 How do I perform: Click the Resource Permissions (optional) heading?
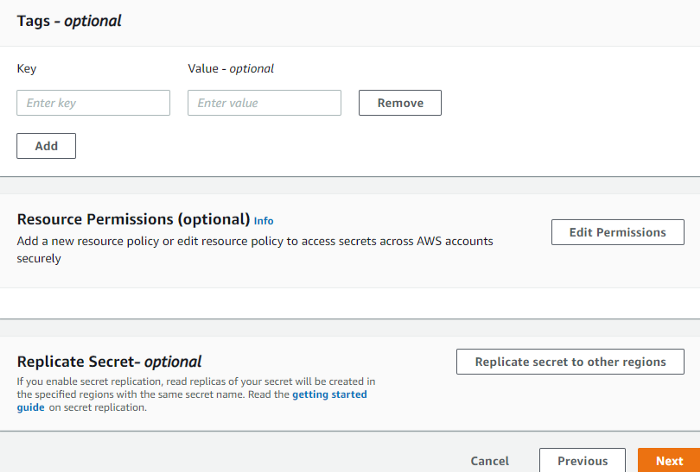pyautogui.click(x=133, y=219)
